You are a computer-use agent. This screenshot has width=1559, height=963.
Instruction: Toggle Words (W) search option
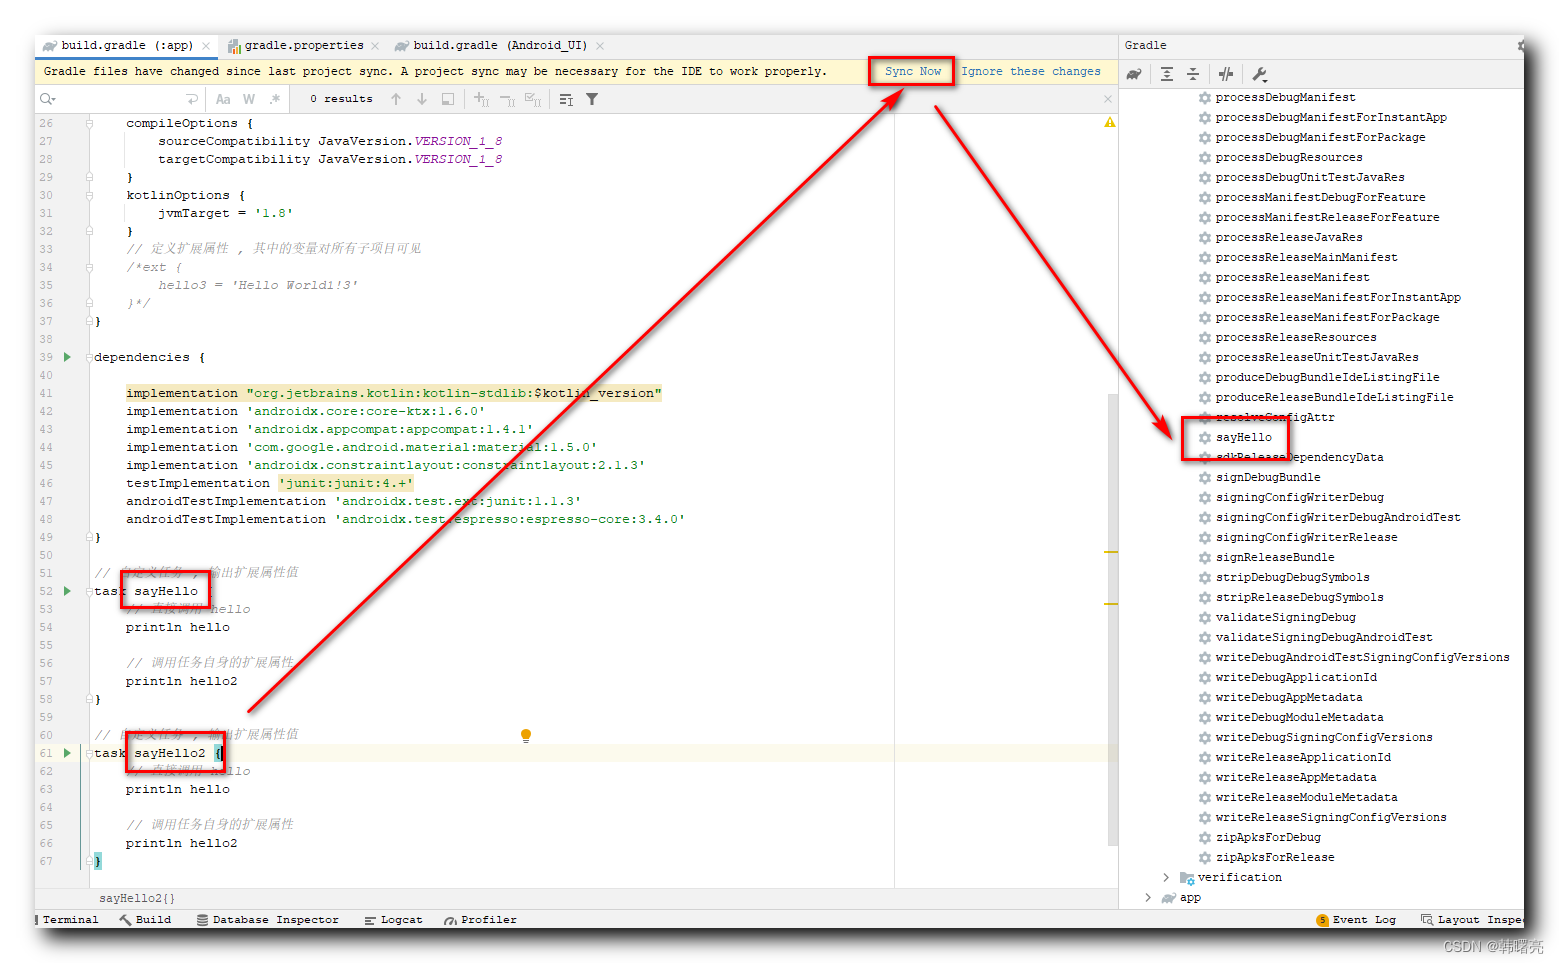pos(249,99)
